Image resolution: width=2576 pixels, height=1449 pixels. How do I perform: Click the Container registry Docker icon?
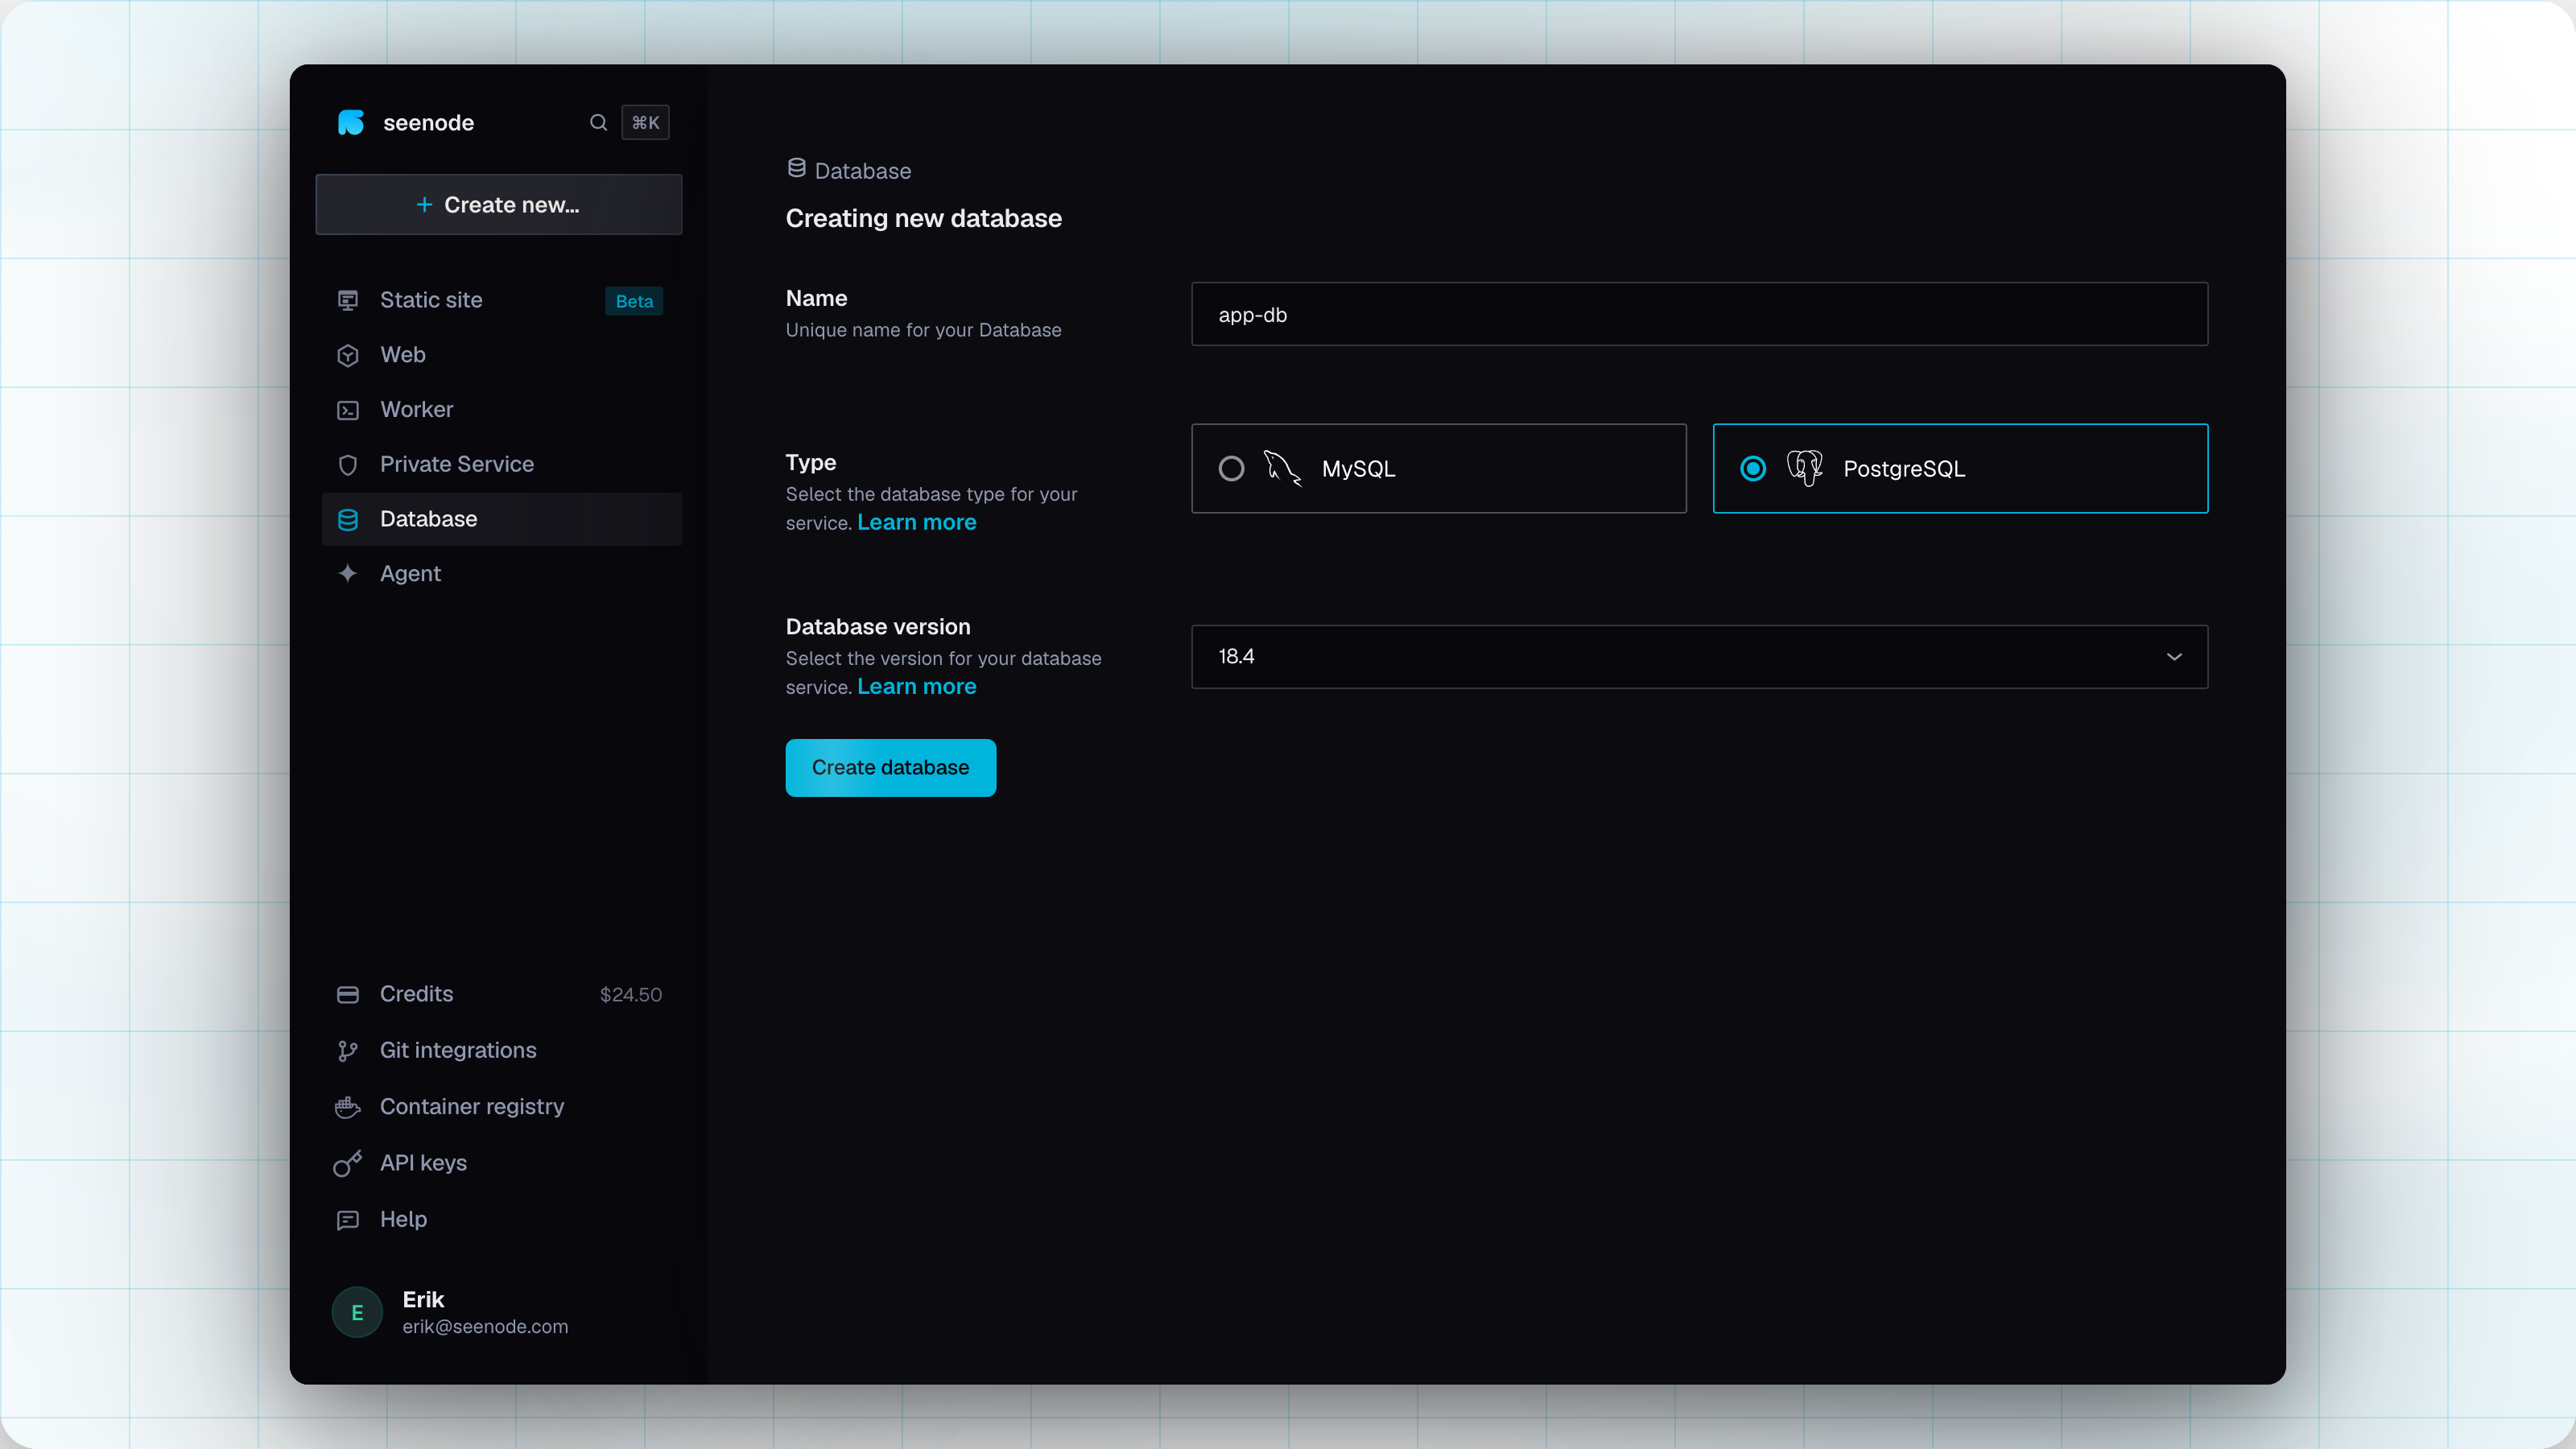coord(348,1106)
